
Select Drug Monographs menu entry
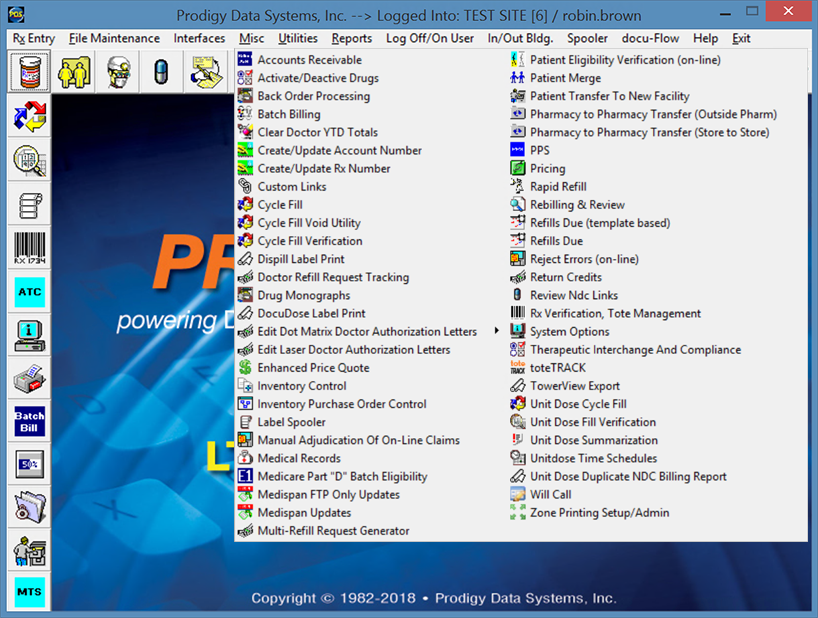click(304, 296)
